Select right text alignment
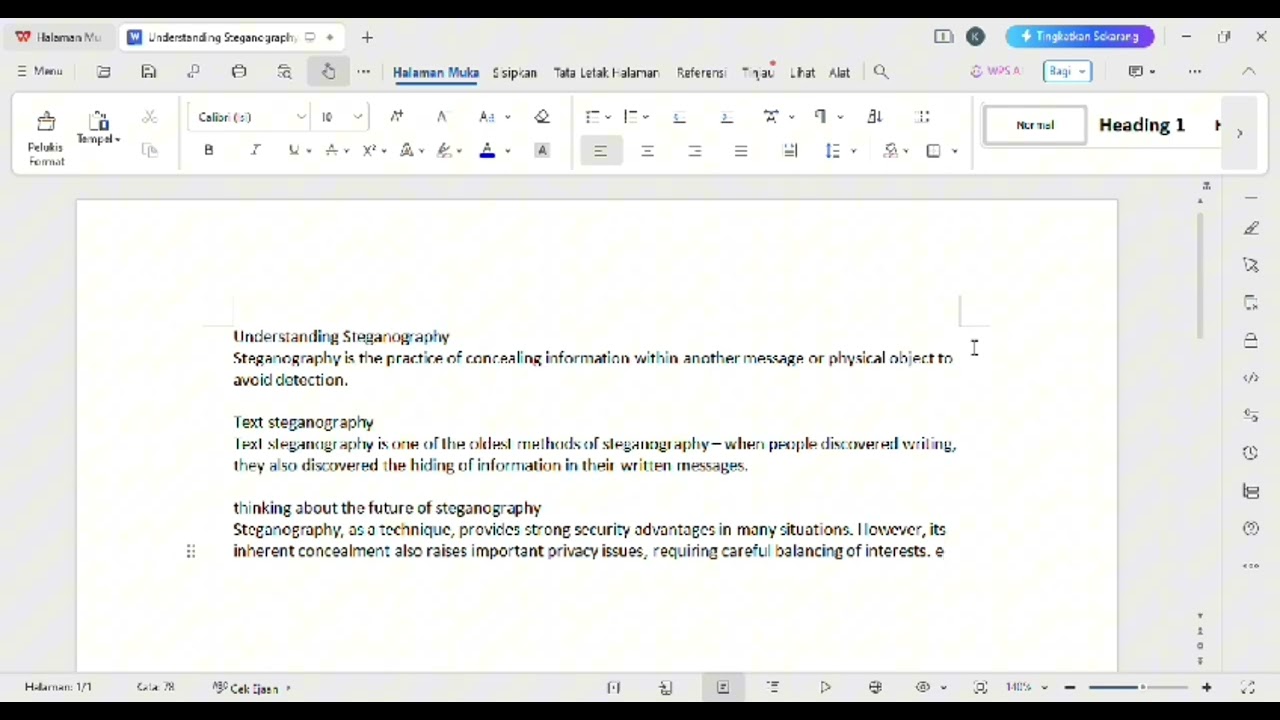Image resolution: width=1280 pixels, height=720 pixels. (x=695, y=150)
